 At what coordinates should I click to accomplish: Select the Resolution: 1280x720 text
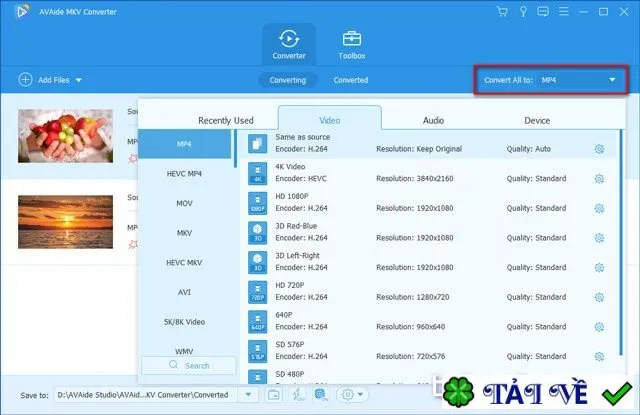(413, 297)
